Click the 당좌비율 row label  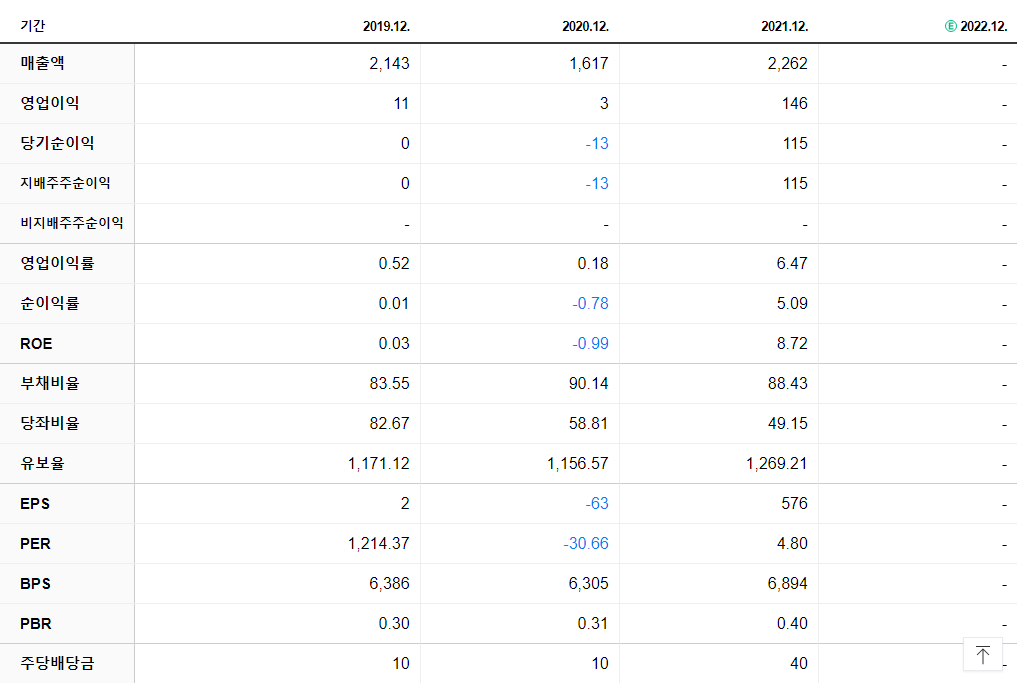click(x=50, y=424)
